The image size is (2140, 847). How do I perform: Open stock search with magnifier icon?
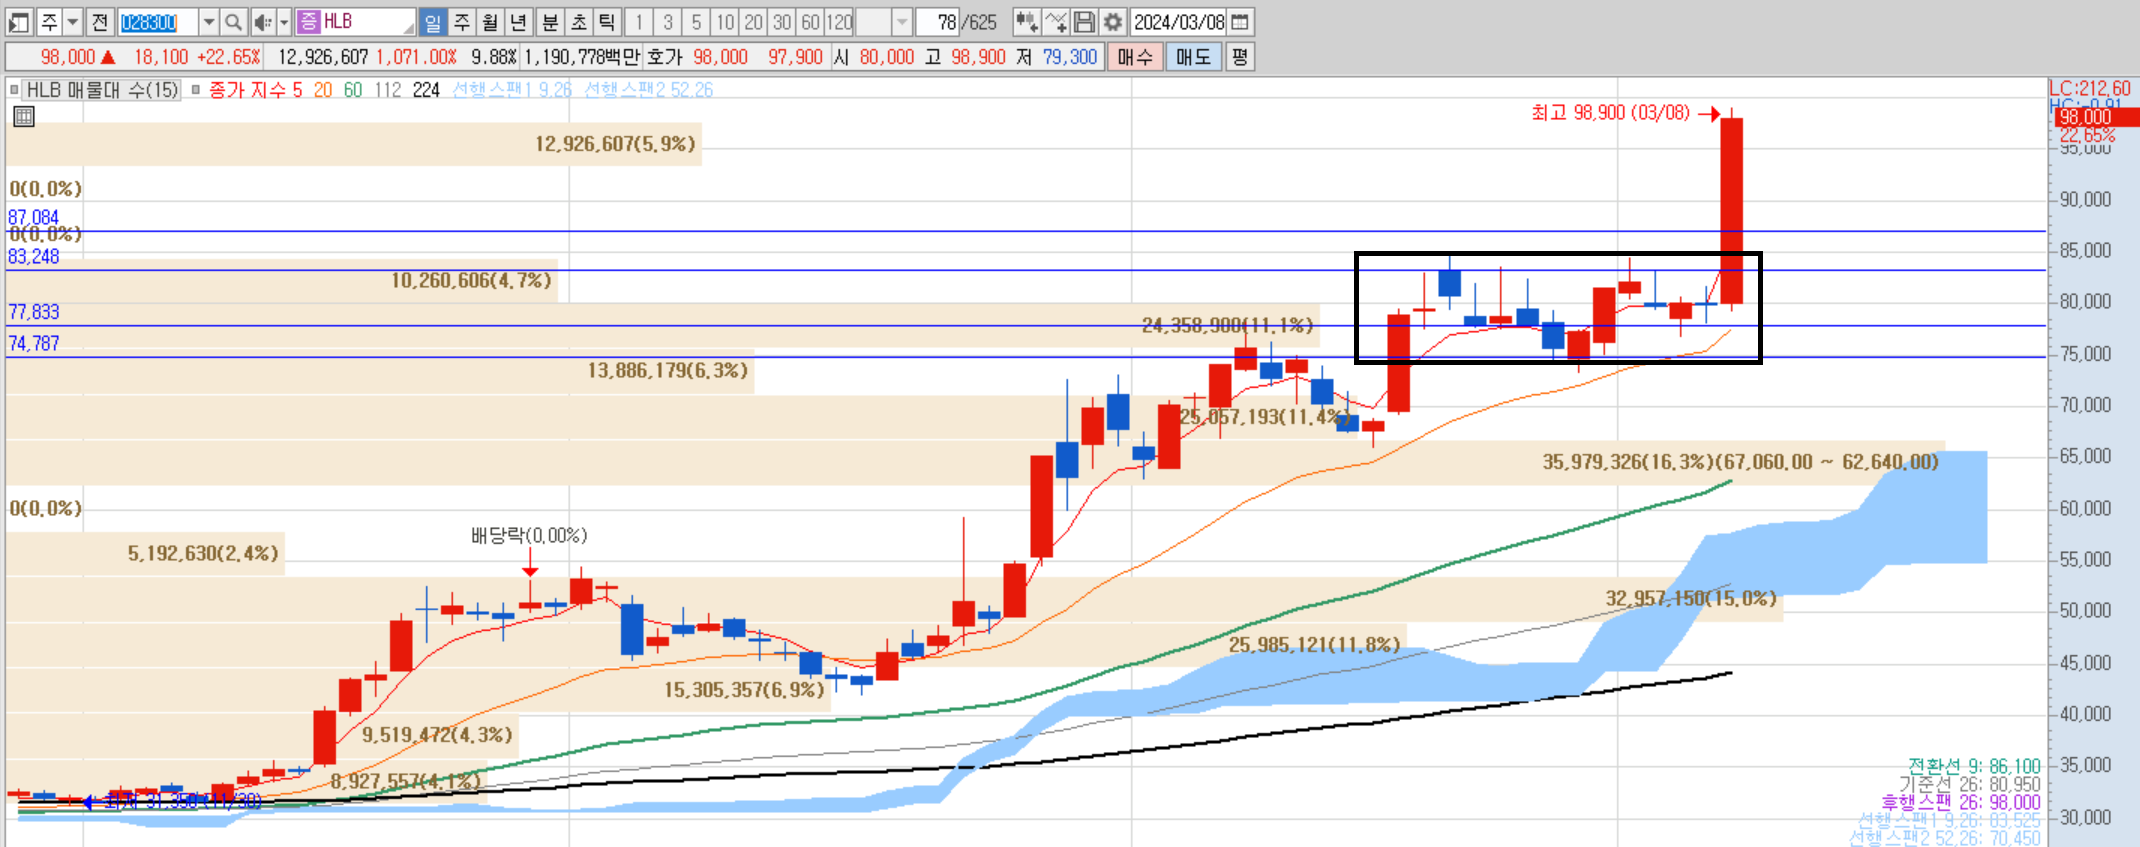point(234,22)
